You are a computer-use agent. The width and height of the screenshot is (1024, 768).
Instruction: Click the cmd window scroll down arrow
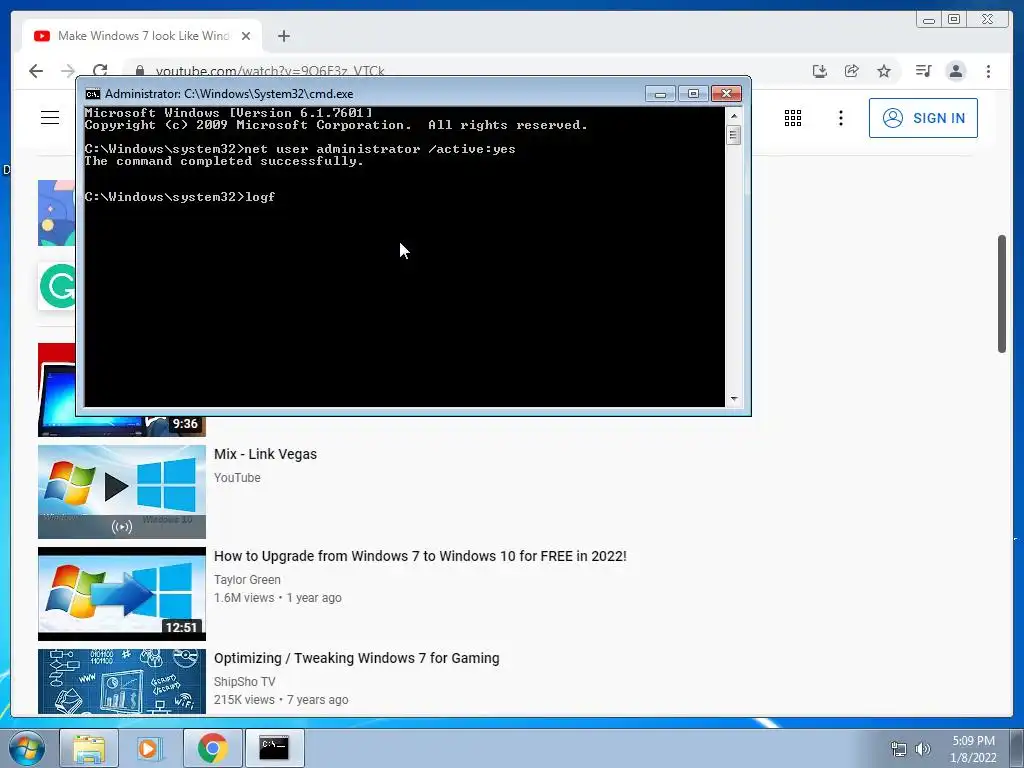tap(734, 398)
